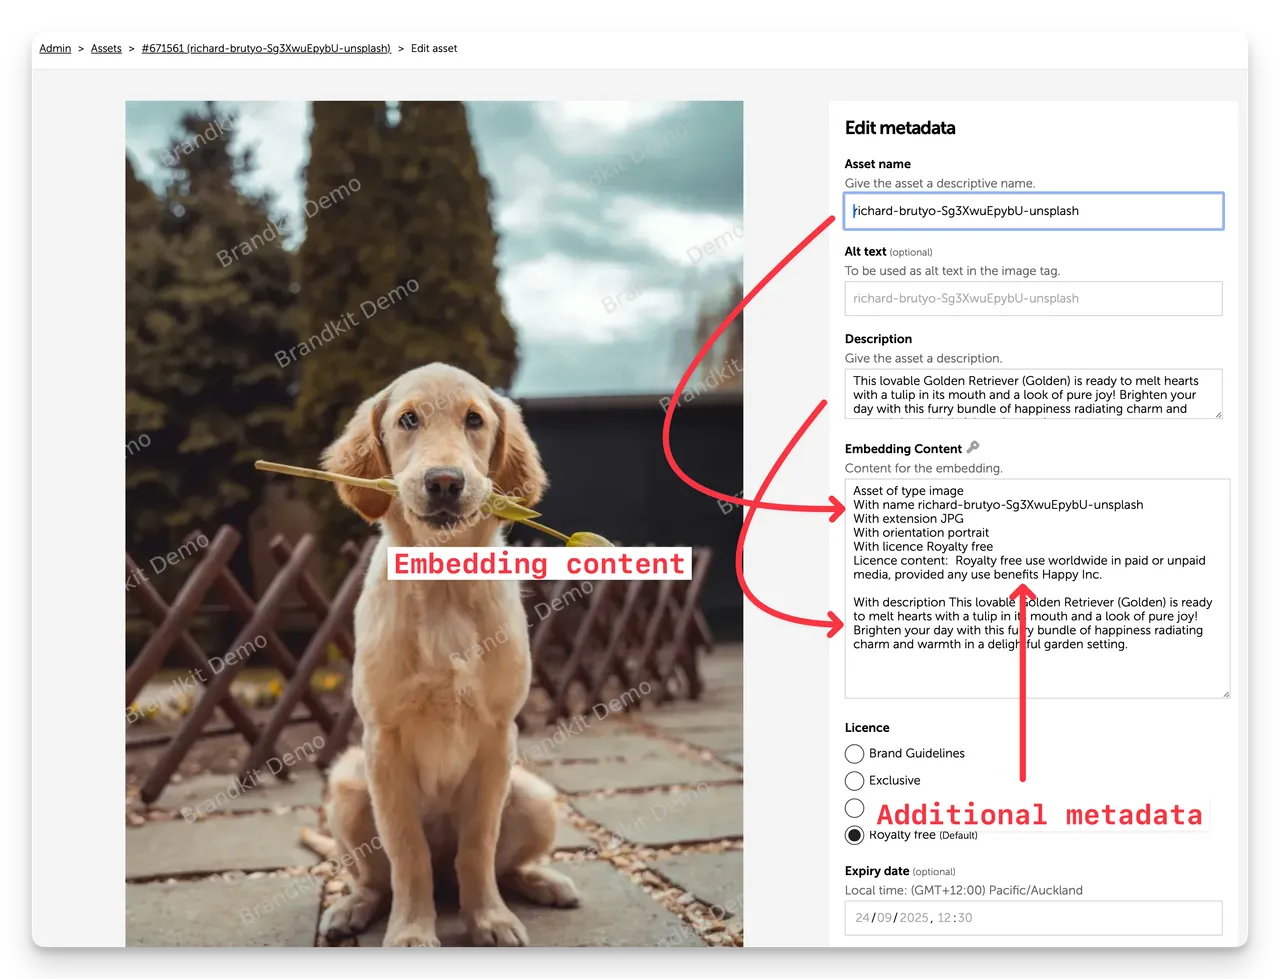Click into the Asset name field
Screen dimensions: 1280x979
pyautogui.click(x=1033, y=211)
